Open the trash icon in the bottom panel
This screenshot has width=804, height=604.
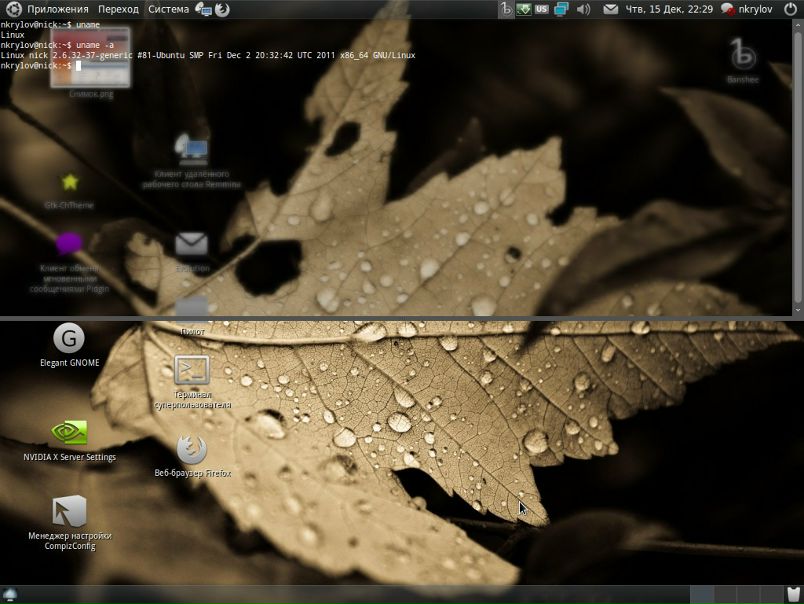793,595
